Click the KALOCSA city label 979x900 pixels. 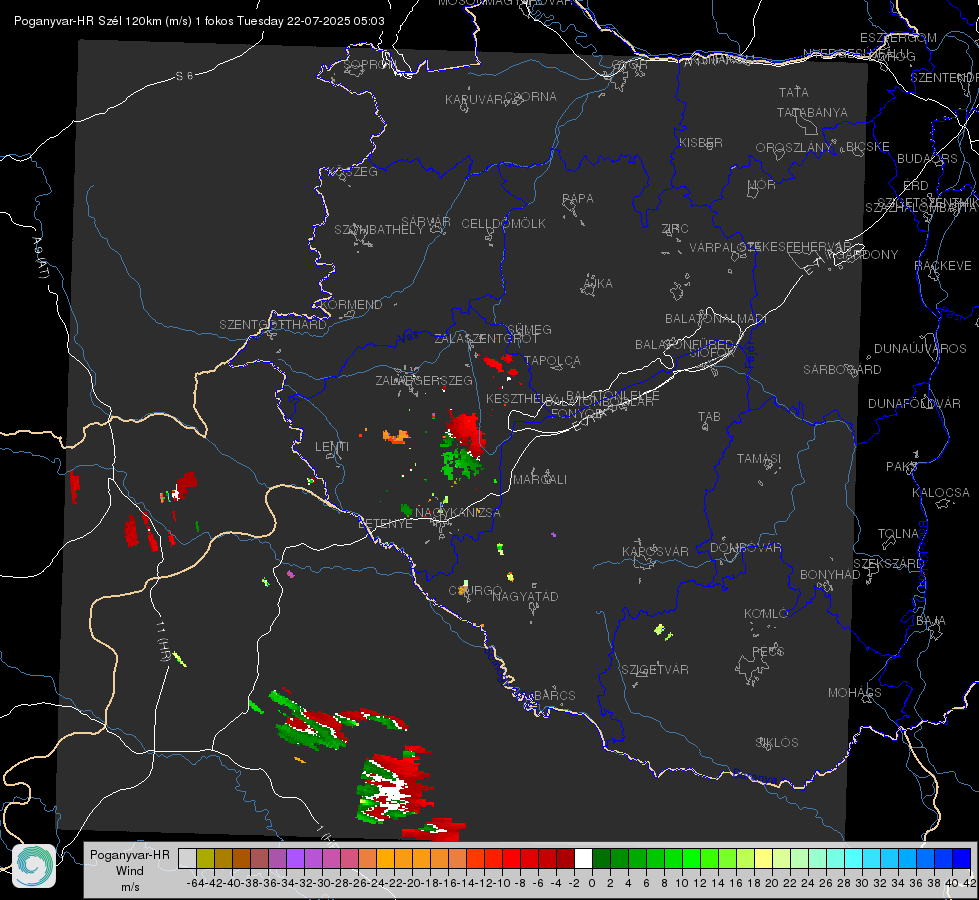(941, 493)
